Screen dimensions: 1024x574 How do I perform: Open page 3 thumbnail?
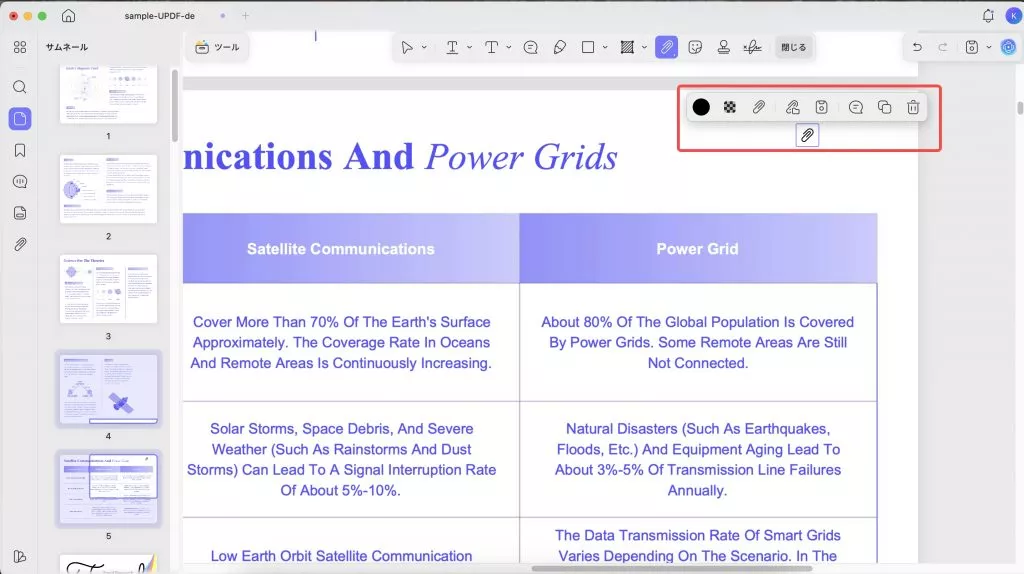[108, 289]
